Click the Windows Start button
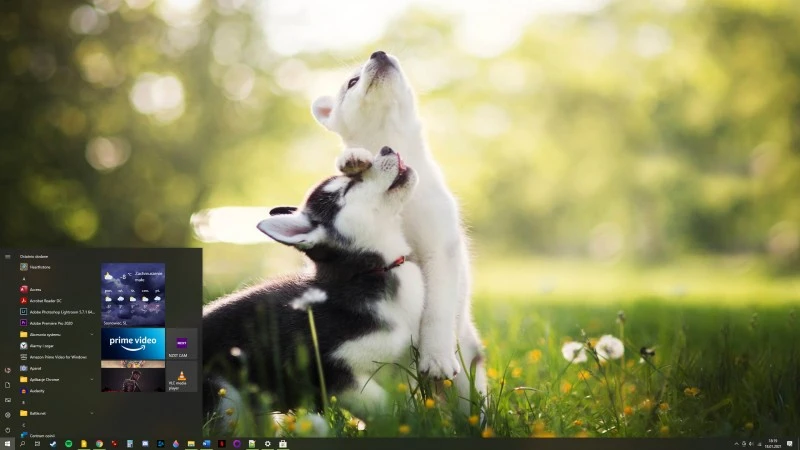Viewport: 800px width, 450px height. pos(7,444)
